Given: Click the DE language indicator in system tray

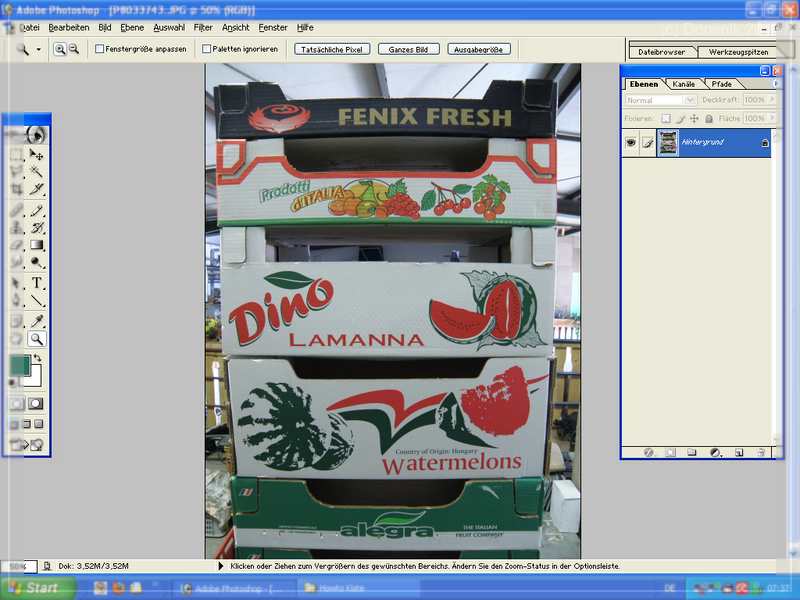Looking at the screenshot, I should [669, 588].
